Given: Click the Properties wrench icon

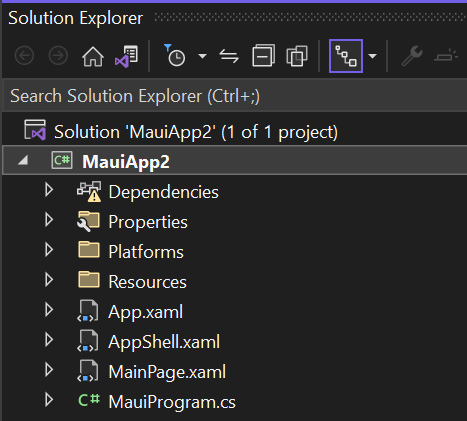Looking at the screenshot, I should [x=412, y=56].
